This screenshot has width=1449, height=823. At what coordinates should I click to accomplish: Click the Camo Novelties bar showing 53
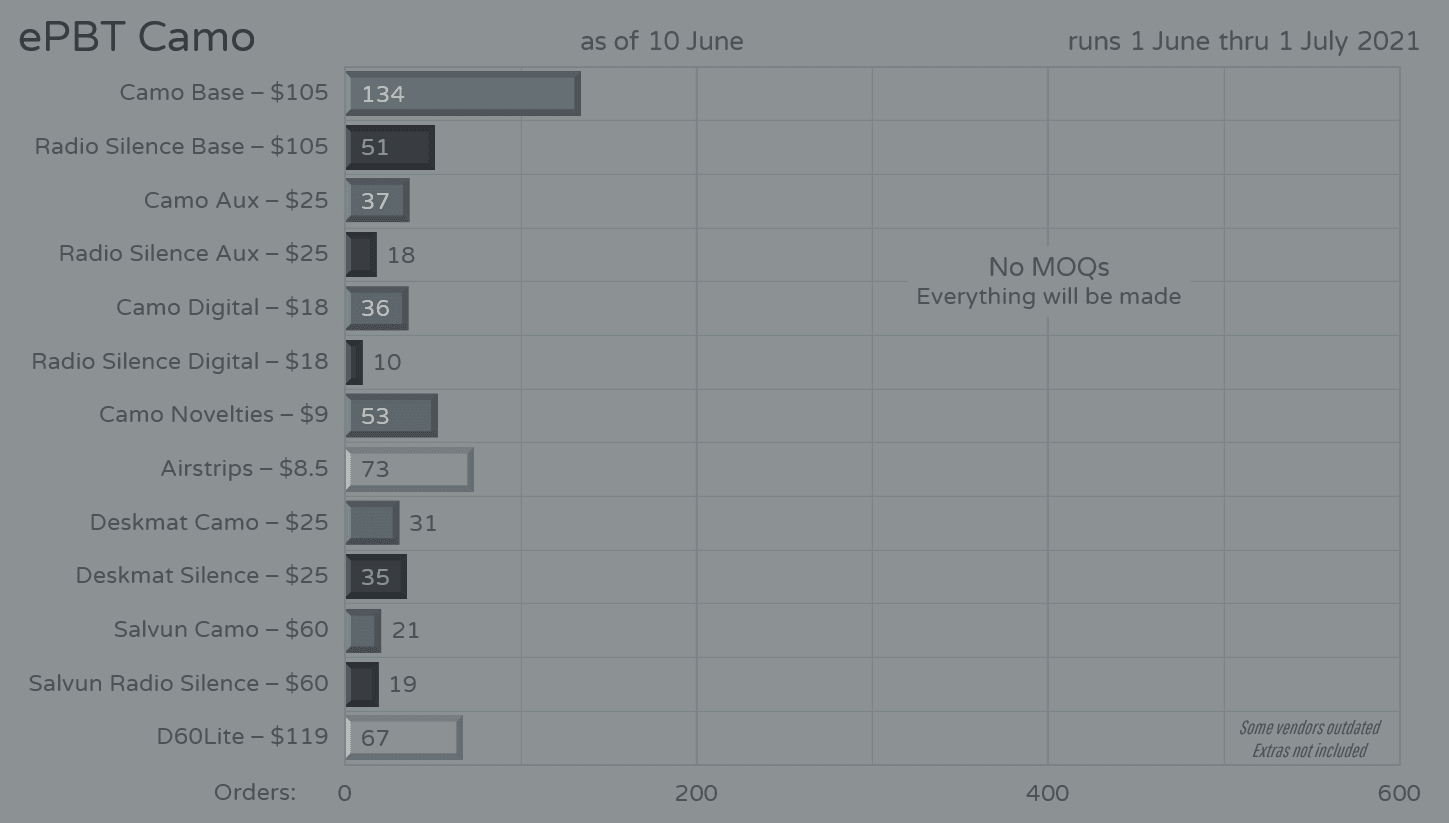(x=391, y=416)
